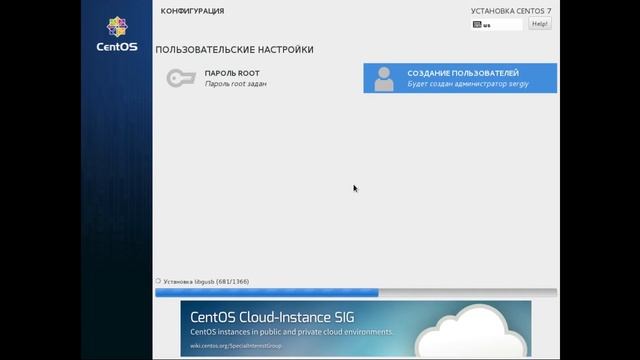
Task: Click the ПОЛЬЗОВАТЕЛЬСКИЕ НАСТРОЙКИ heading
Action: point(234,50)
